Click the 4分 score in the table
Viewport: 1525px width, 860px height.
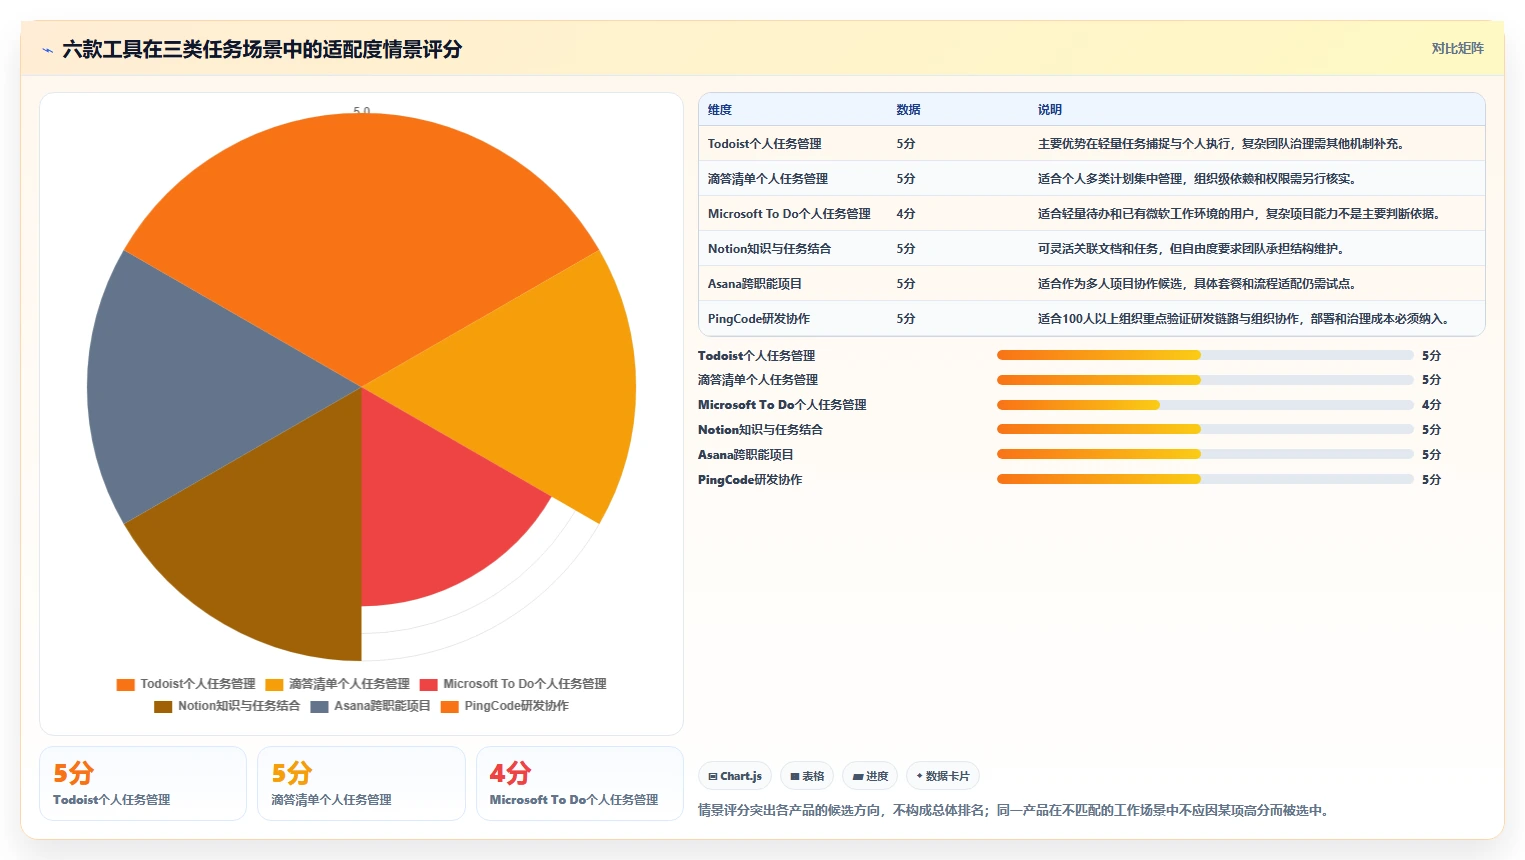(x=906, y=214)
